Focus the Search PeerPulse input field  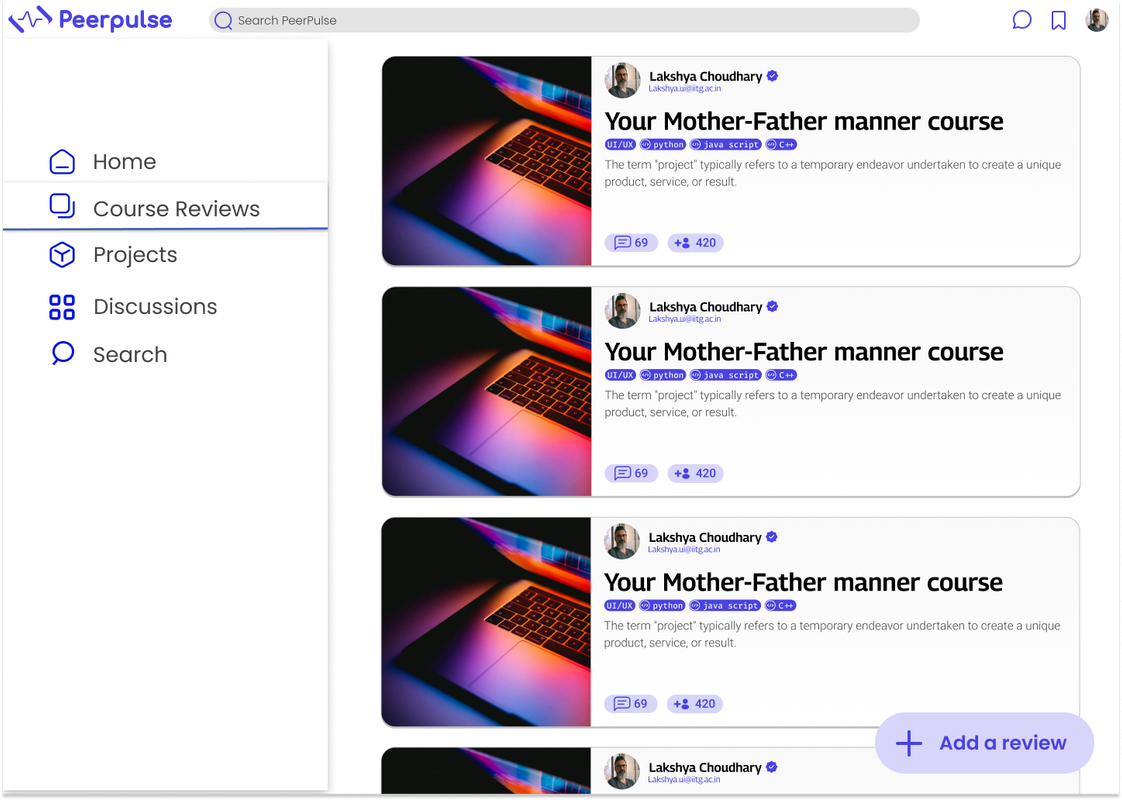[x=564, y=20]
